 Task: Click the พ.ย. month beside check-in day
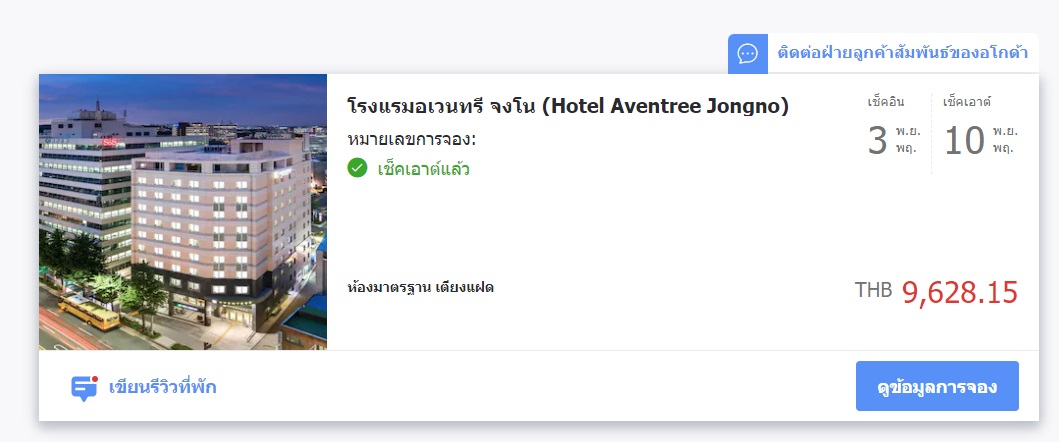(x=908, y=130)
